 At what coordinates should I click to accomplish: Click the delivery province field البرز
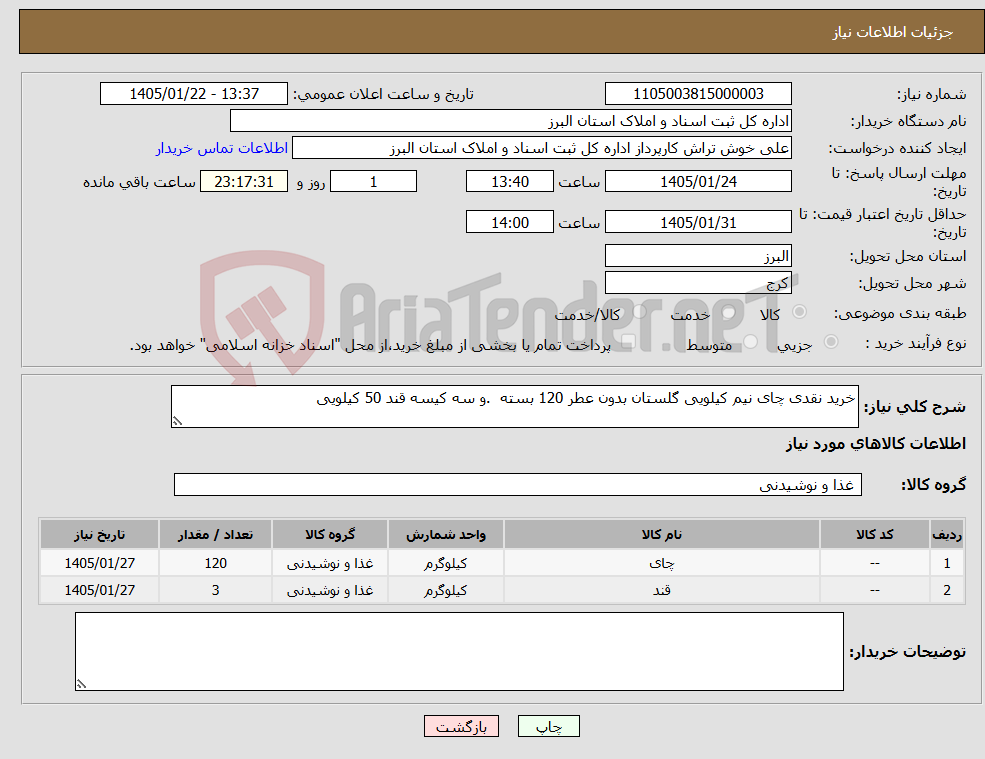pos(698,256)
